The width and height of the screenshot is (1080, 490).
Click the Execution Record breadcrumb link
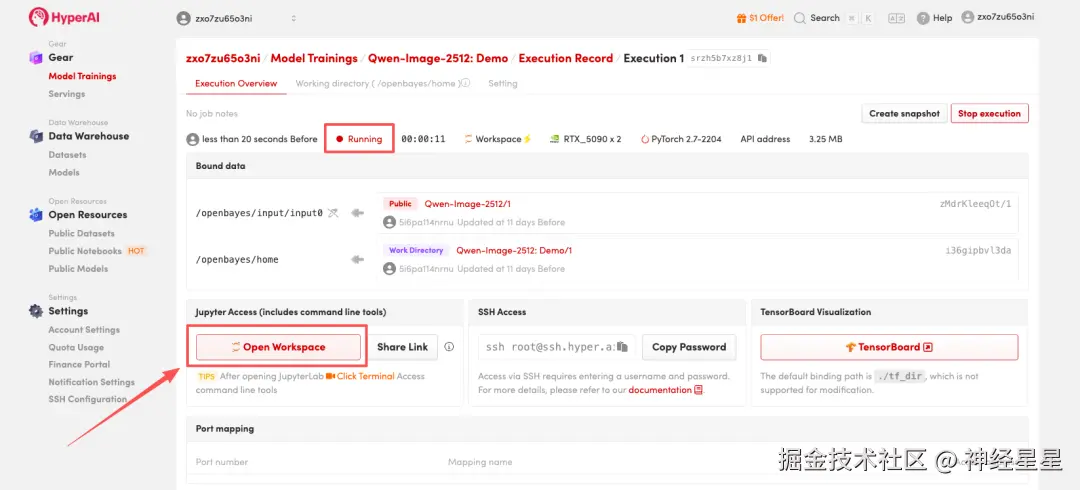click(565, 59)
